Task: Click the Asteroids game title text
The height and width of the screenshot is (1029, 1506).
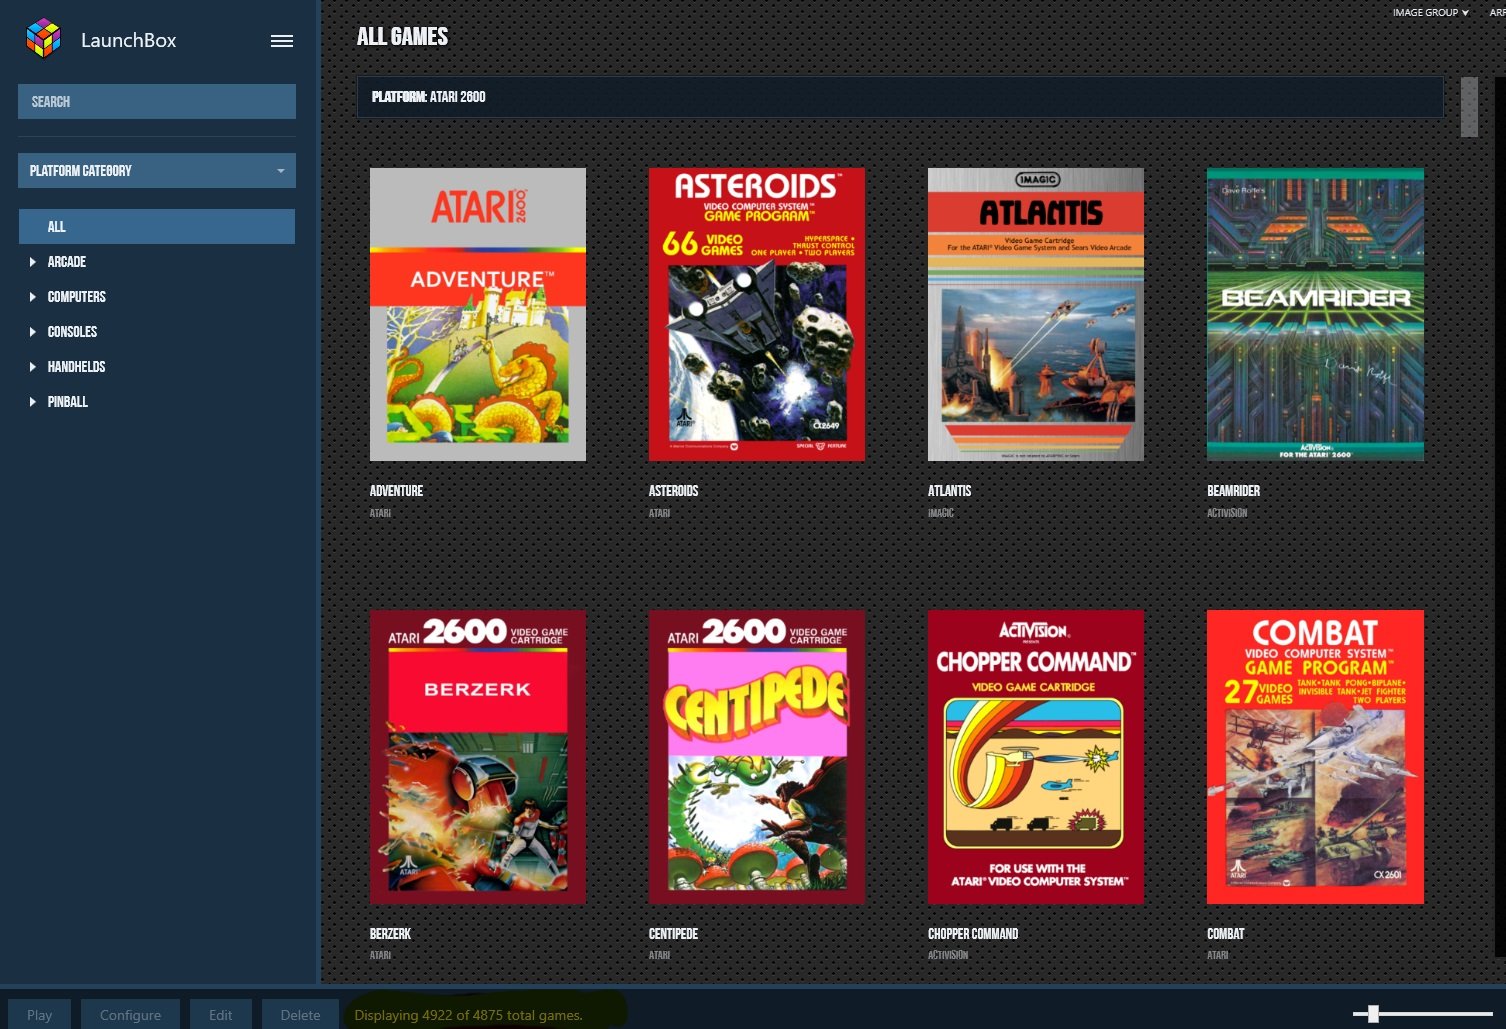Action: point(673,491)
